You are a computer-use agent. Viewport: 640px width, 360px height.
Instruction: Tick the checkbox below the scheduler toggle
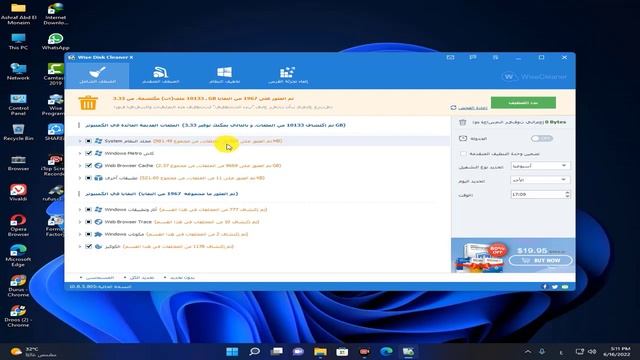[x=463, y=153]
